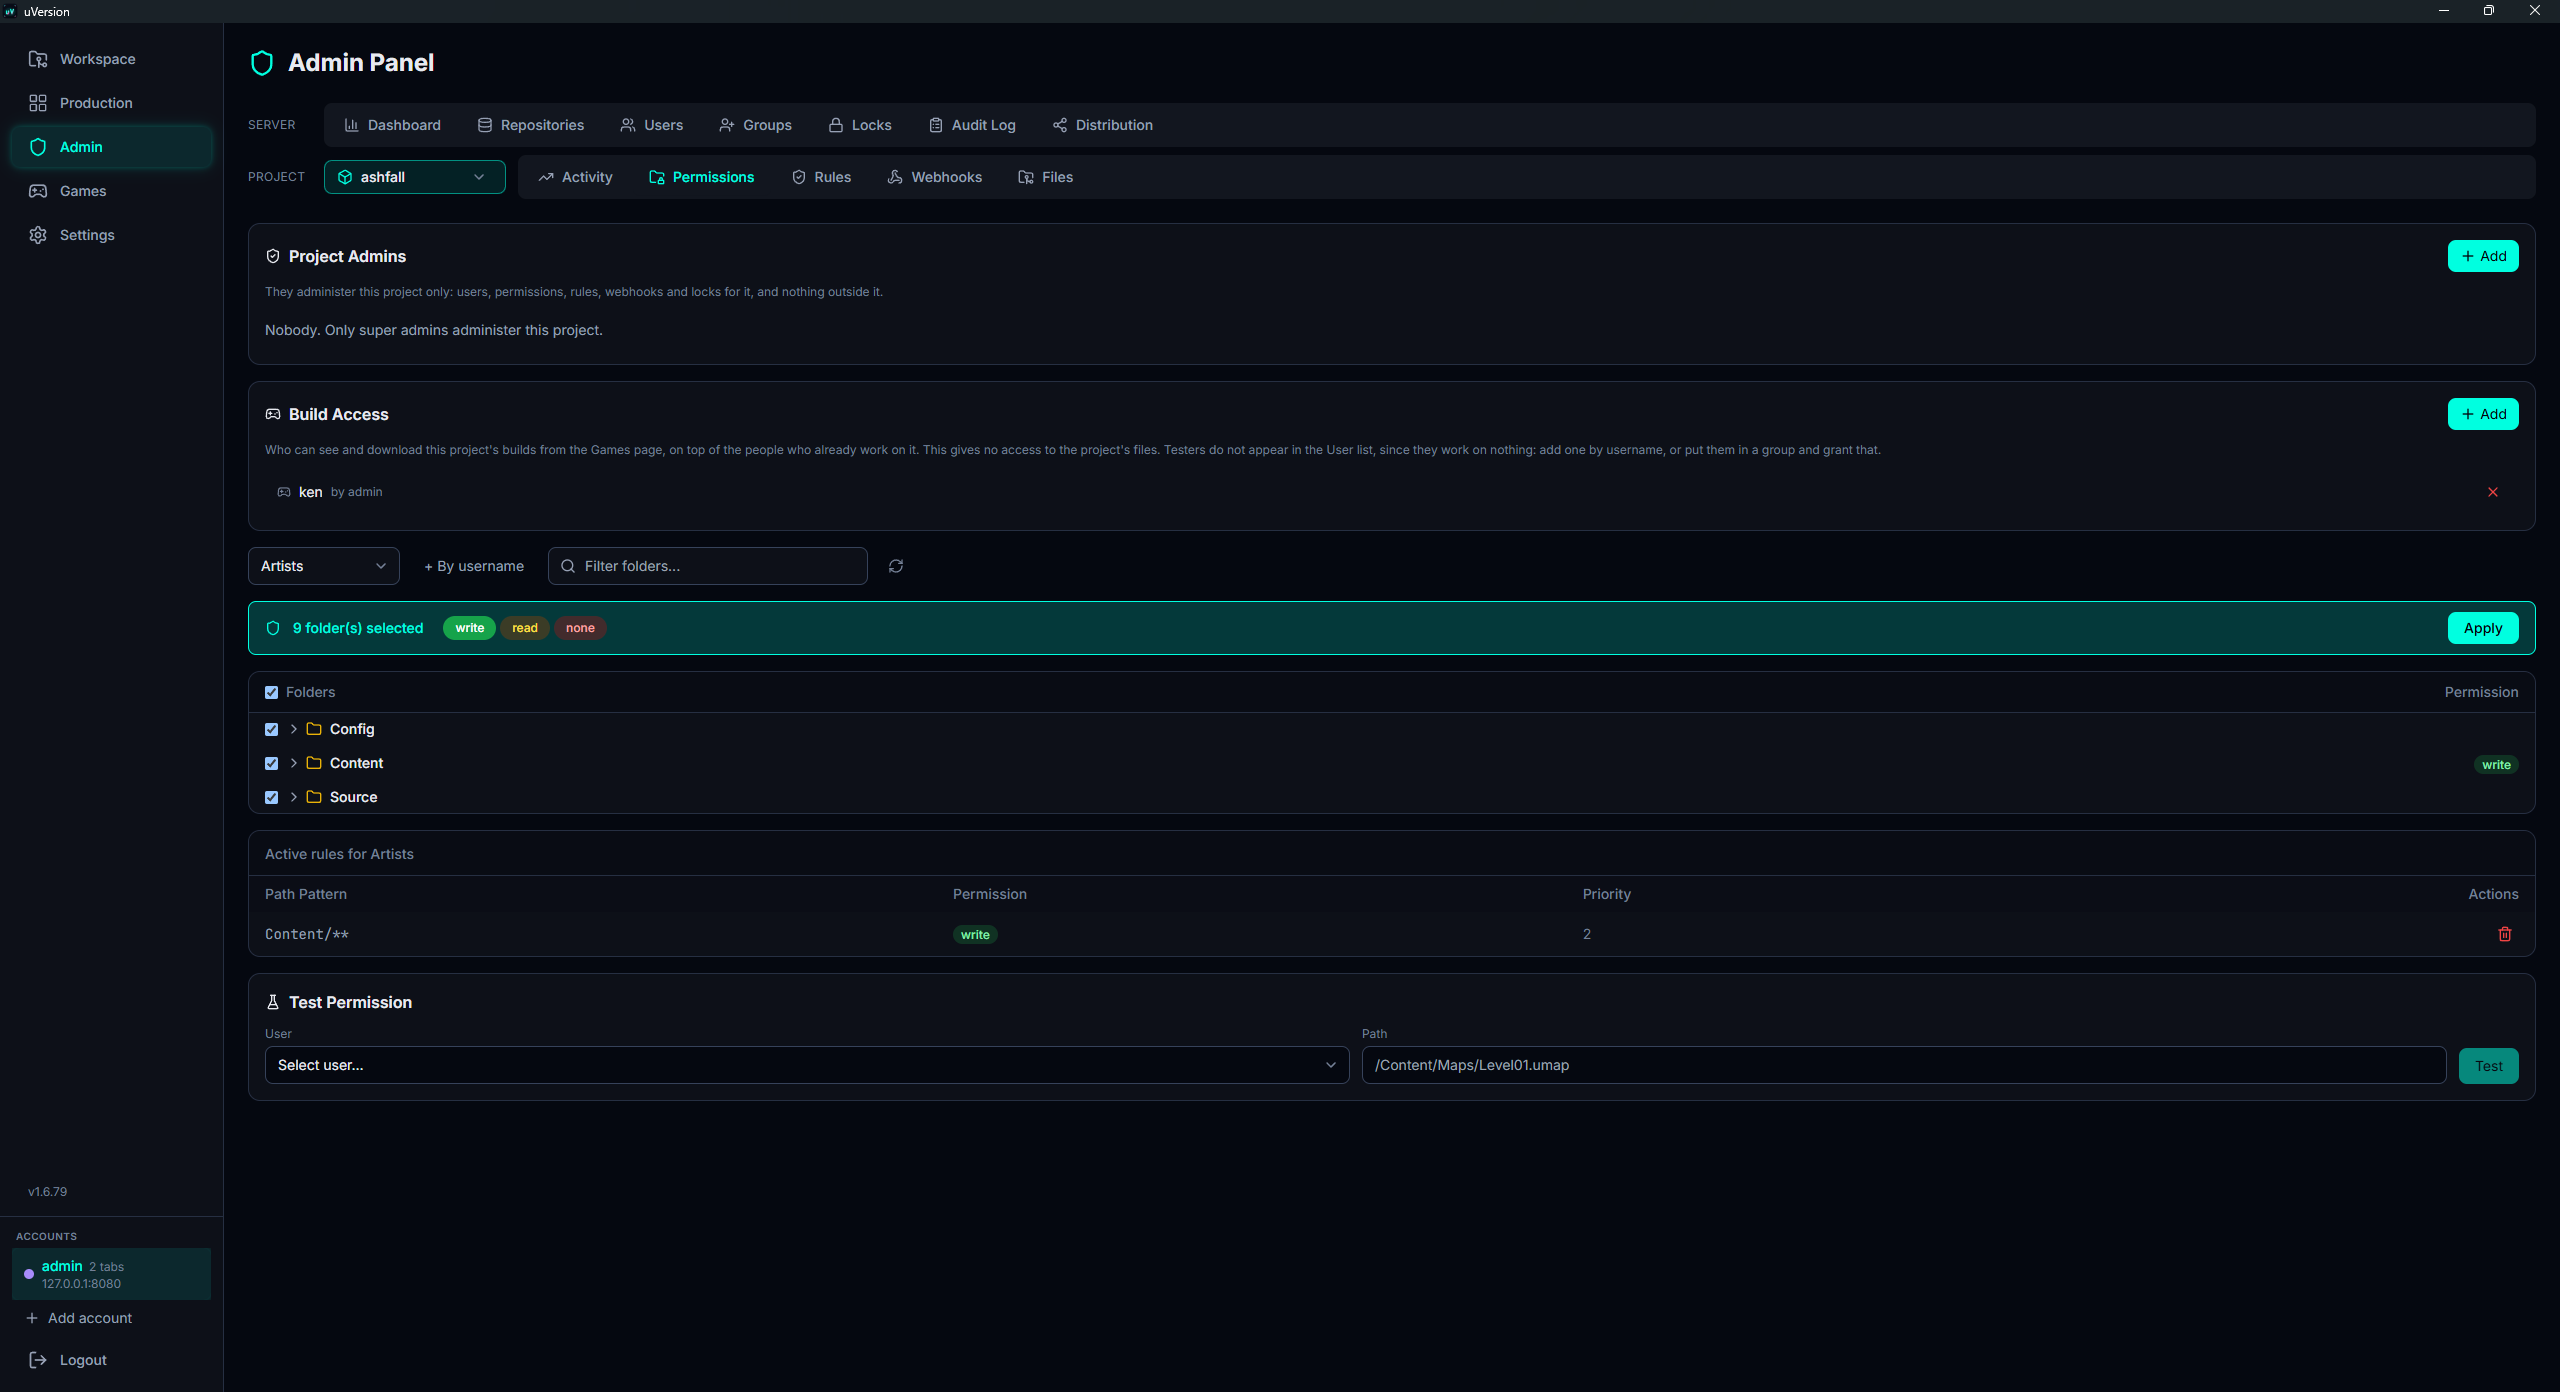Choose the none permission pill
This screenshot has width=2560, height=1392.
[580, 628]
